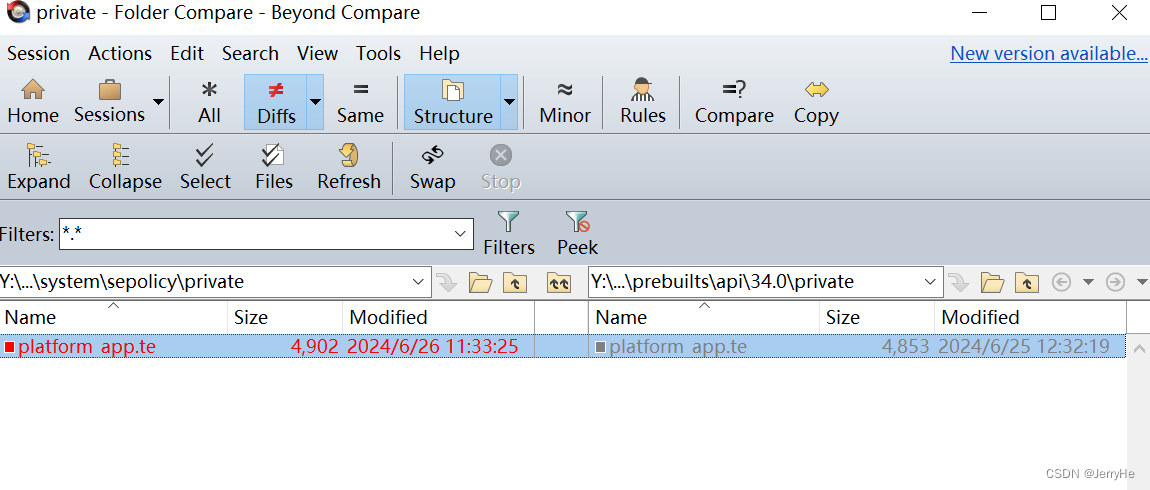Open the Tools menu
This screenshot has height=490, width=1150.
point(378,54)
